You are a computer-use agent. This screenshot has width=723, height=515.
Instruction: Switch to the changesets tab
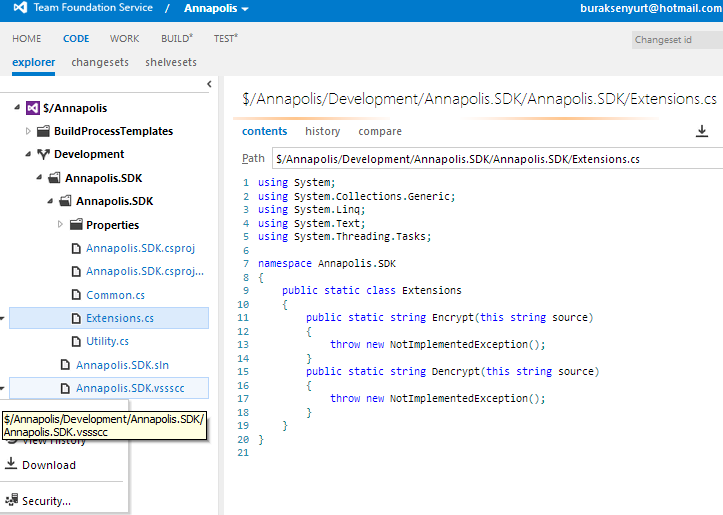click(100, 62)
